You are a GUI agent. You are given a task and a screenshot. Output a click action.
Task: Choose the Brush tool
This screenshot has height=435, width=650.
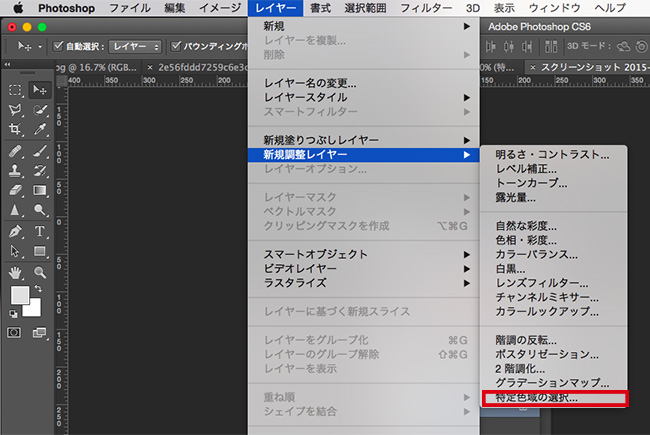41,151
